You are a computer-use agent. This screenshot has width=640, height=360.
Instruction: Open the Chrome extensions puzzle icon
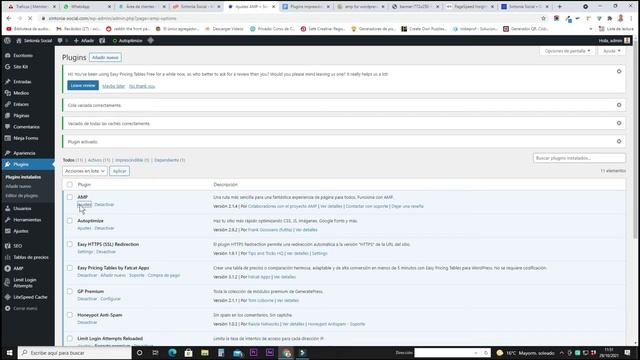tap(609, 18)
